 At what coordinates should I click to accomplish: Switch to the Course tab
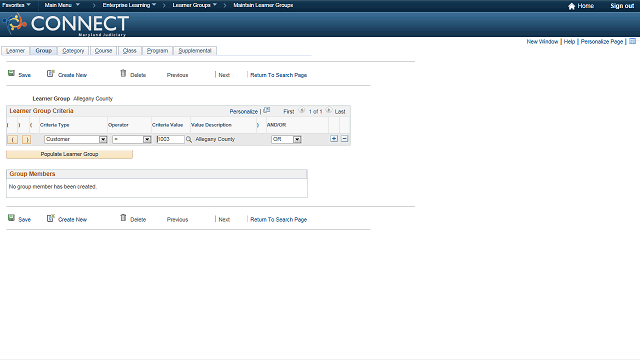[x=103, y=51]
